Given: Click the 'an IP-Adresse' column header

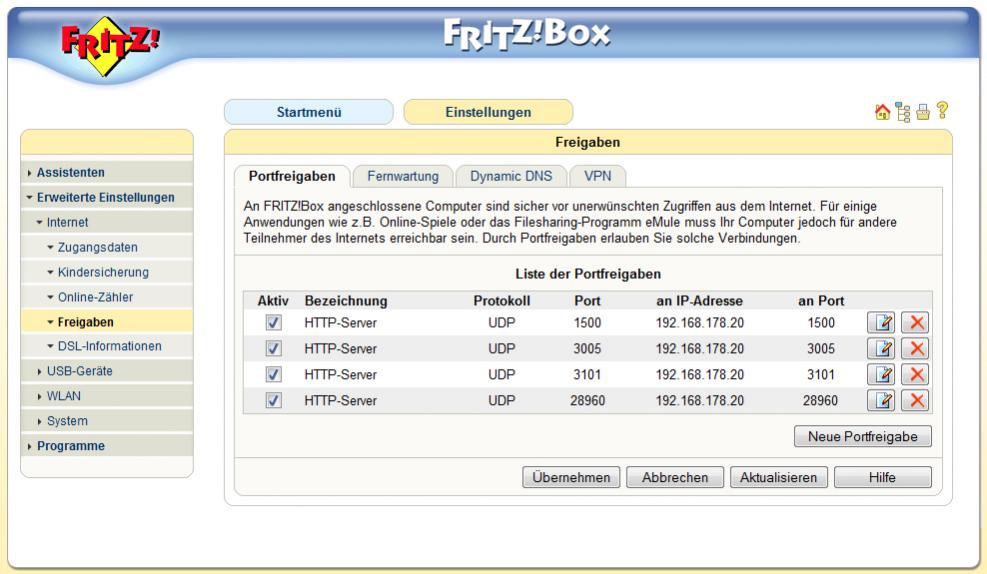Looking at the screenshot, I should pyautogui.click(x=699, y=301).
